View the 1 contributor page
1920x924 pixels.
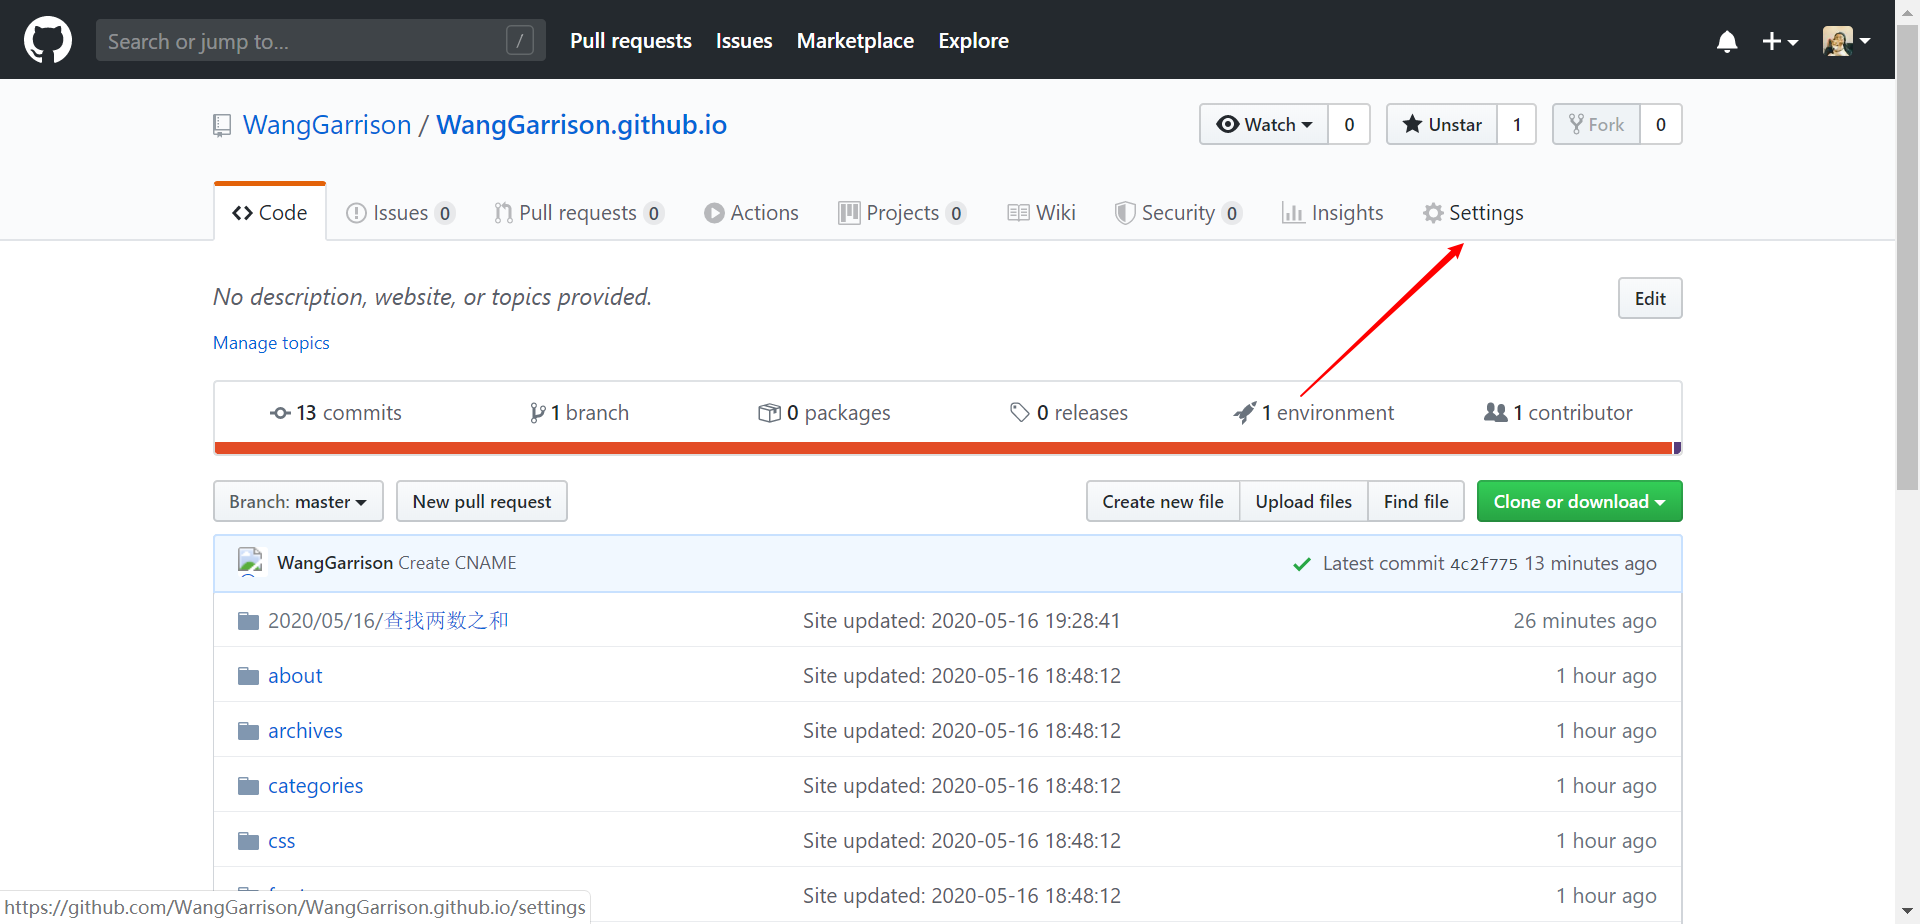[1558, 413]
